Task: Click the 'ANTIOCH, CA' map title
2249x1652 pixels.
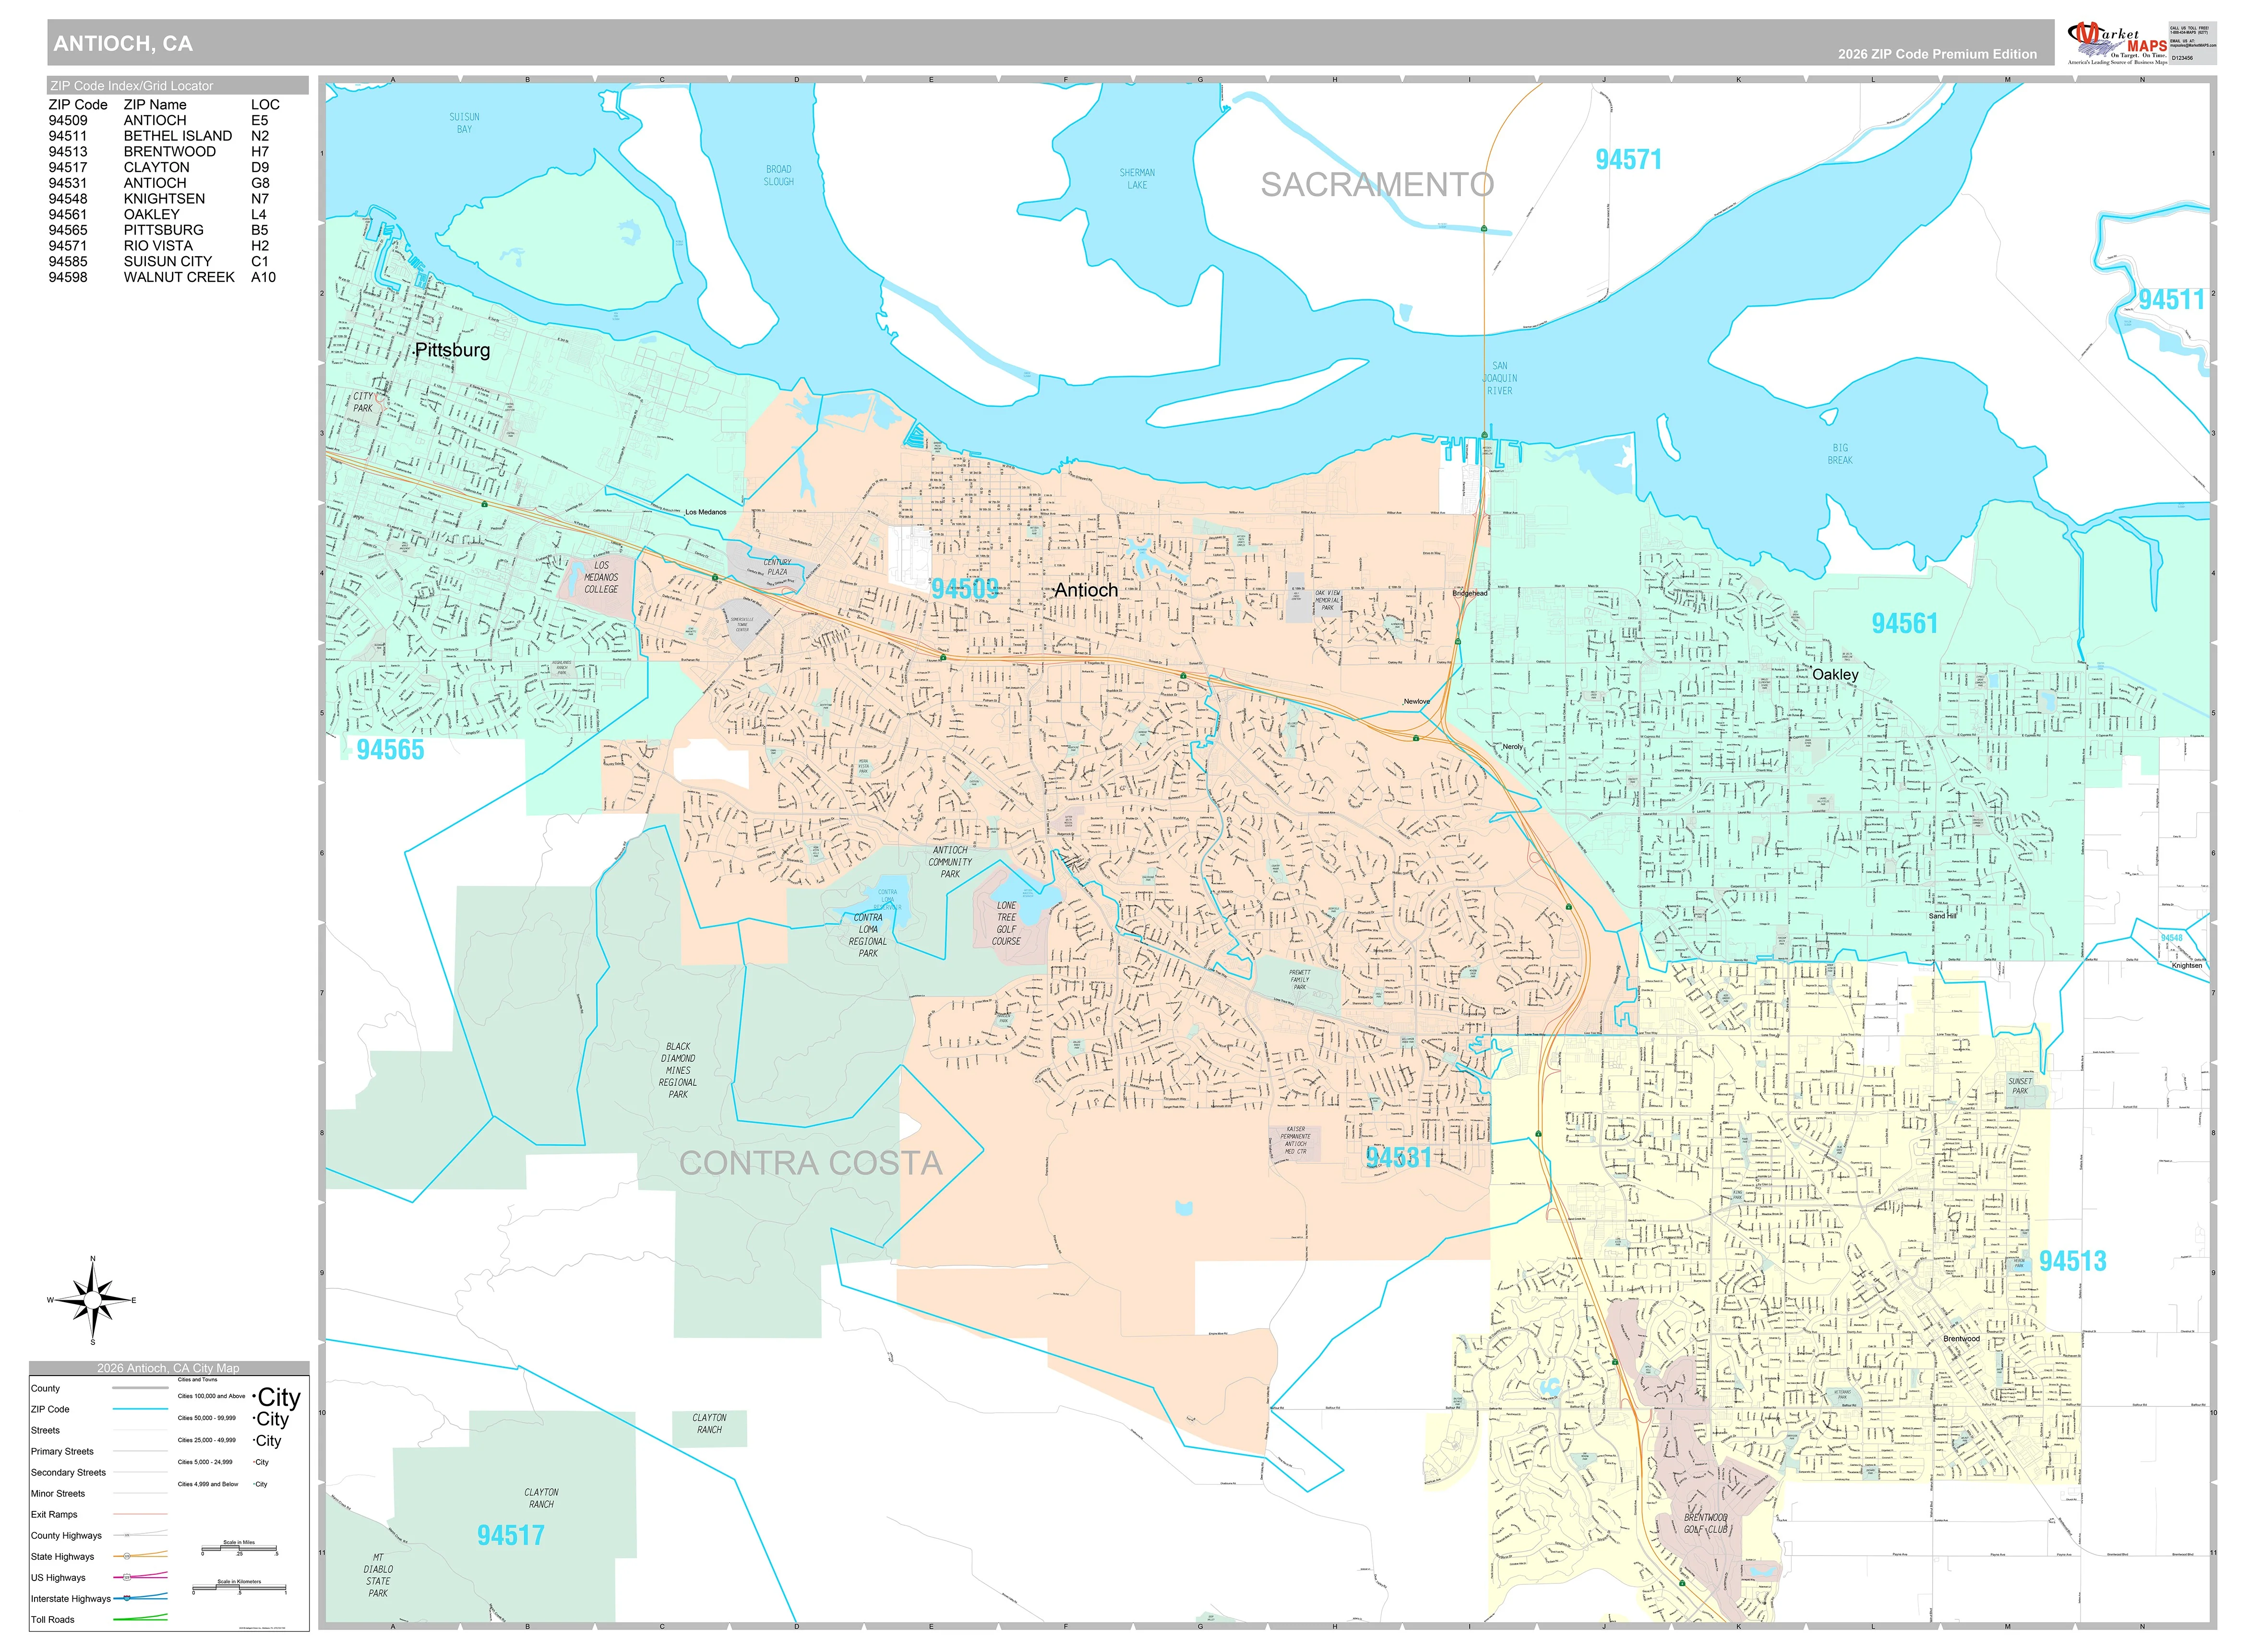Action: click(x=123, y=44)
